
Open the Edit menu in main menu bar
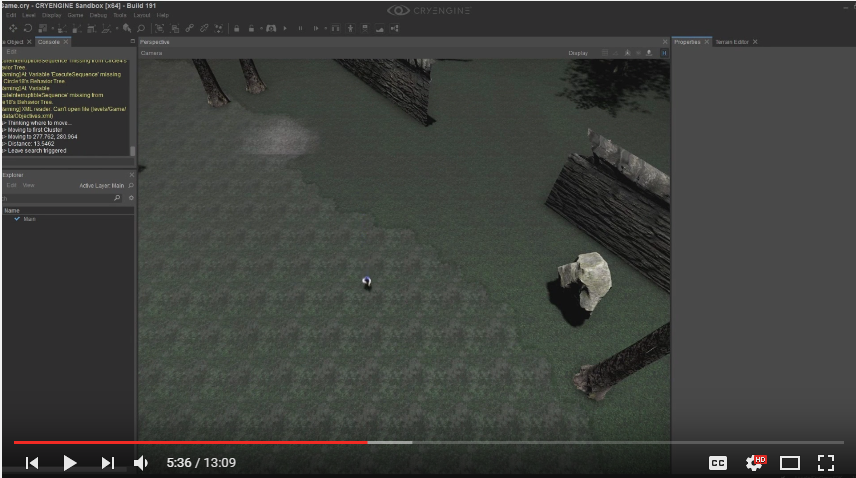[x=11, y=15]
